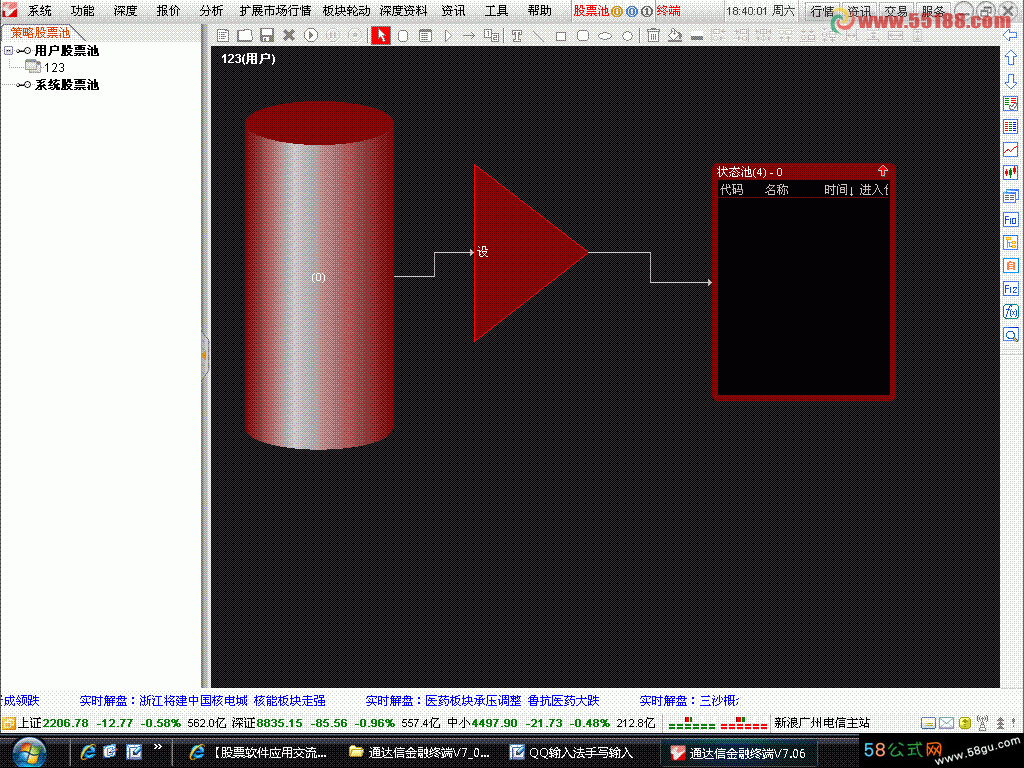
Task: Open the 系统 menu
Action: coord(40,11)
